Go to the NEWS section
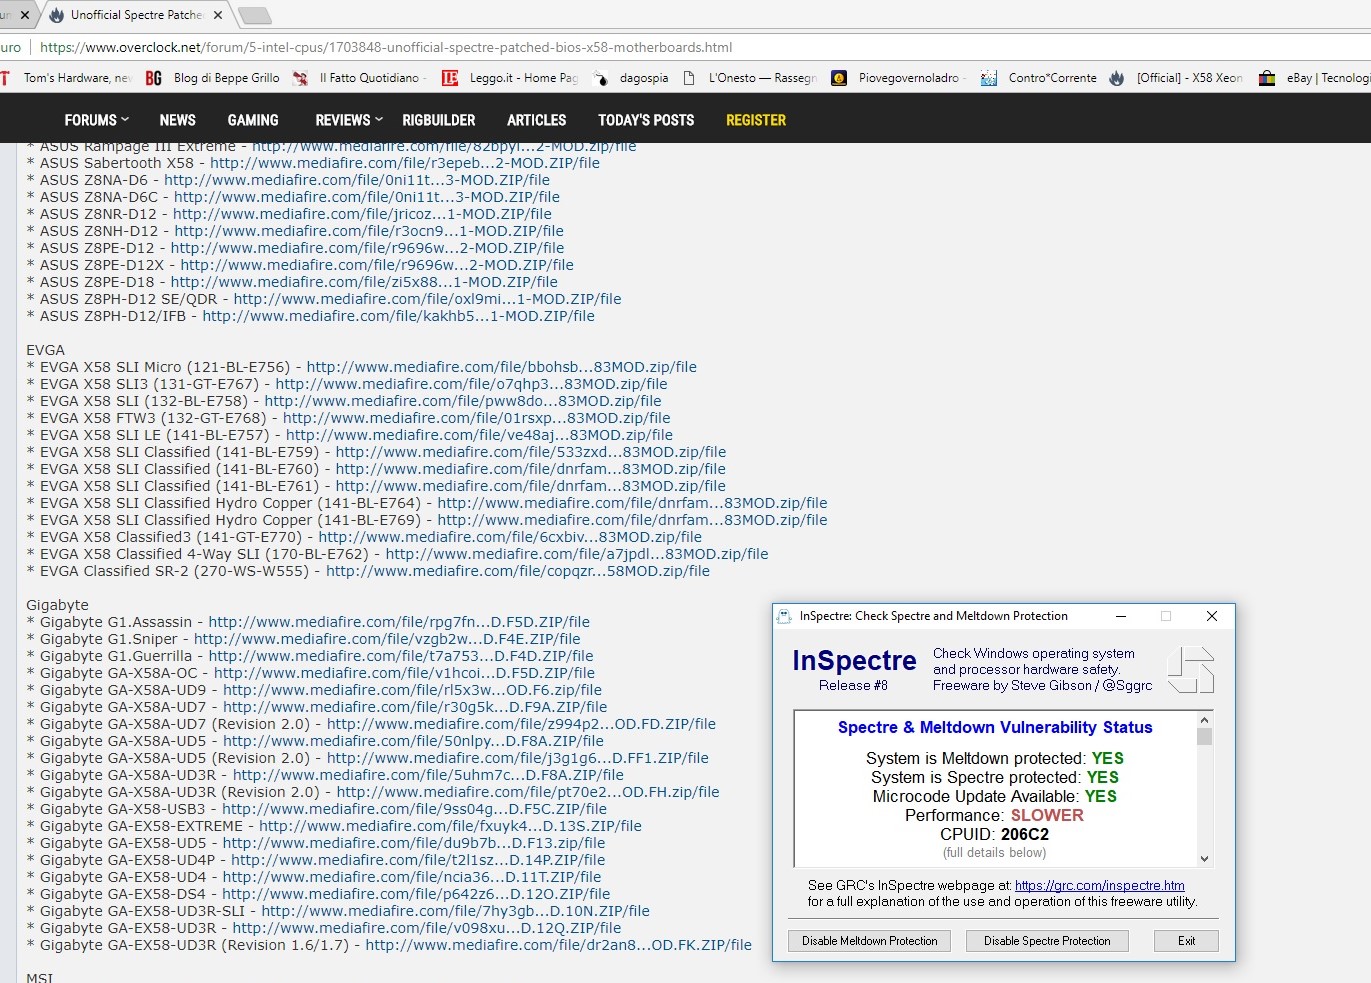Image resolution: width=1371 pixels, height=983 pixels. tap(177, 120)
